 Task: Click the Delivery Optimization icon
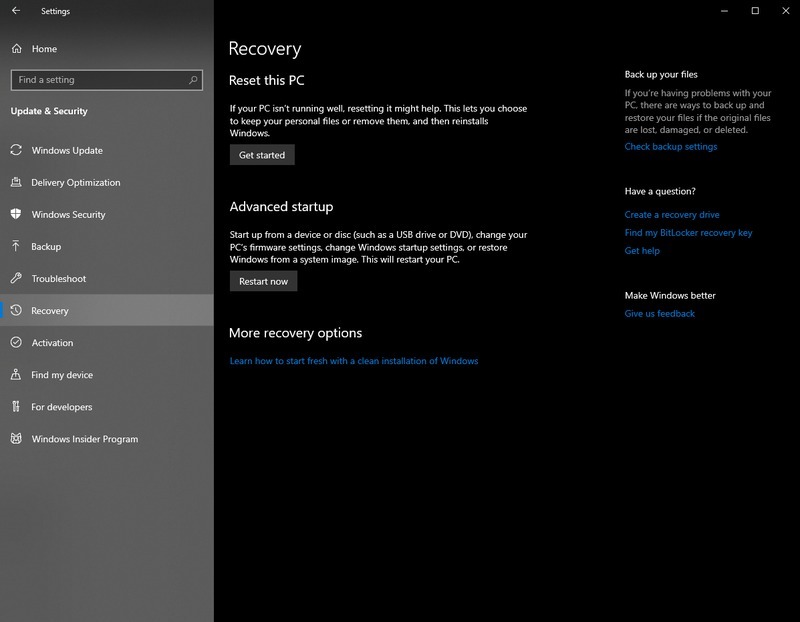pyautogui.click(x=16, y=182)
